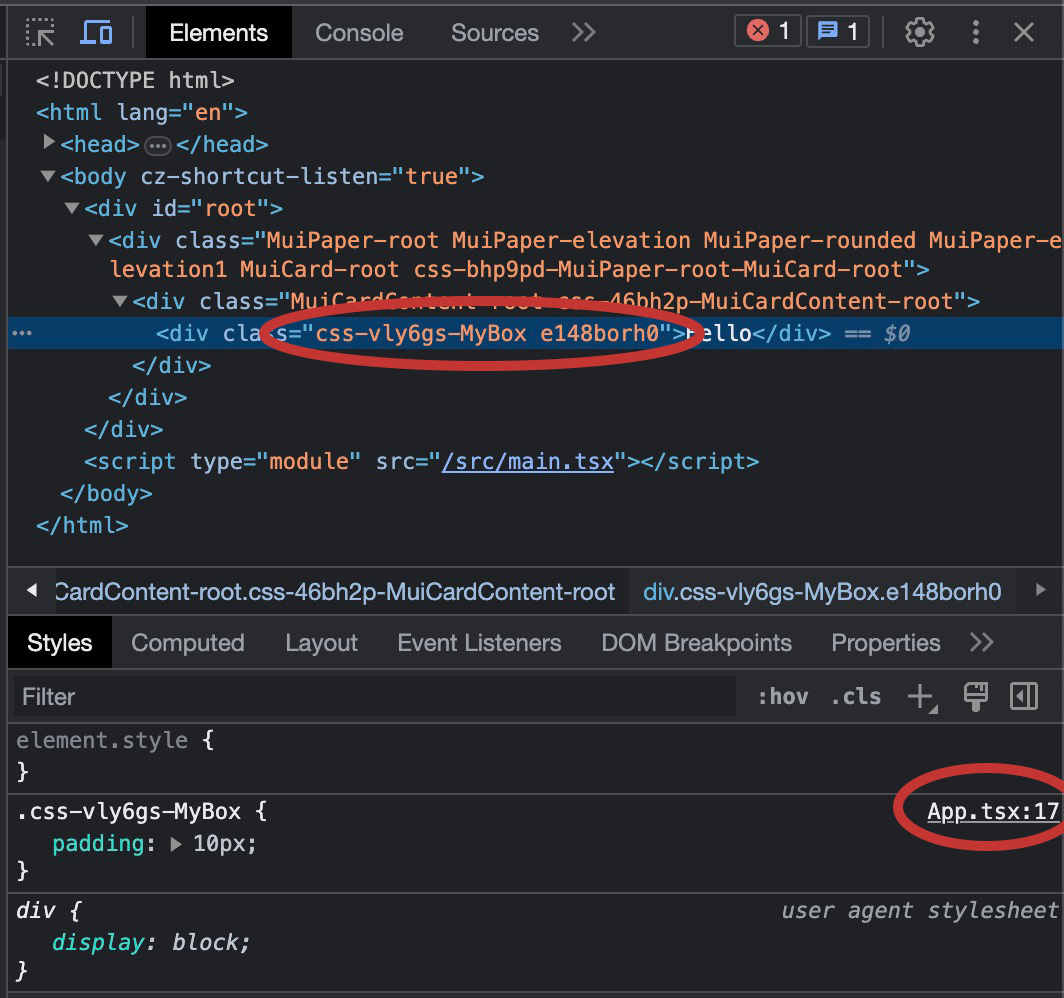The image size is (1064, 998).
Task: Select the html lang="en" element
Action: tap(142, 112)
